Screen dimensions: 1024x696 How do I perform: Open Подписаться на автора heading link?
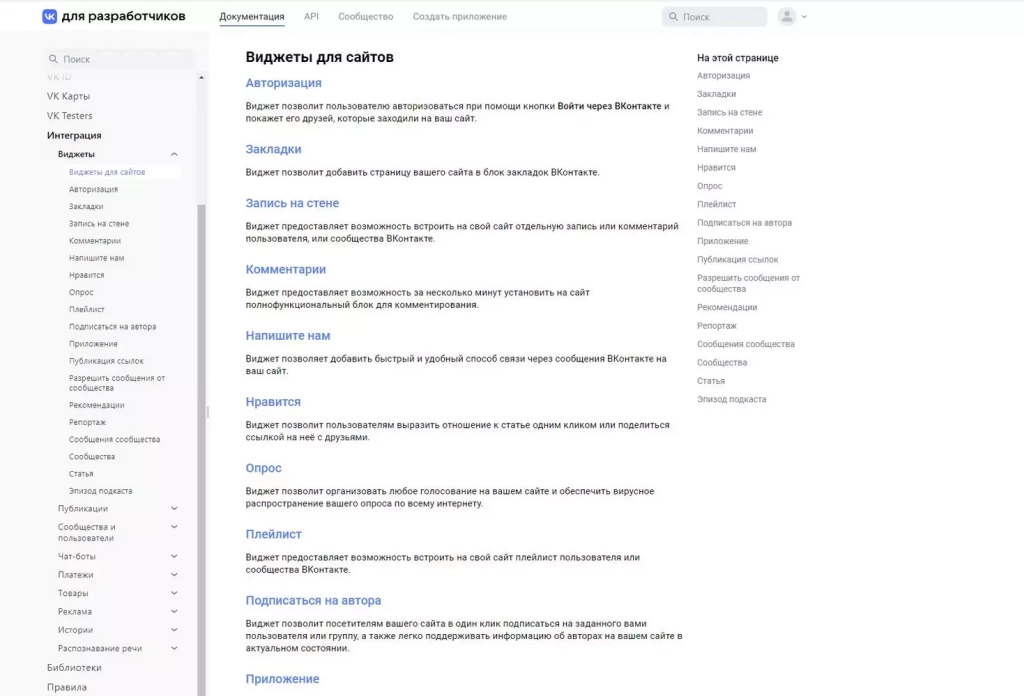313,600
